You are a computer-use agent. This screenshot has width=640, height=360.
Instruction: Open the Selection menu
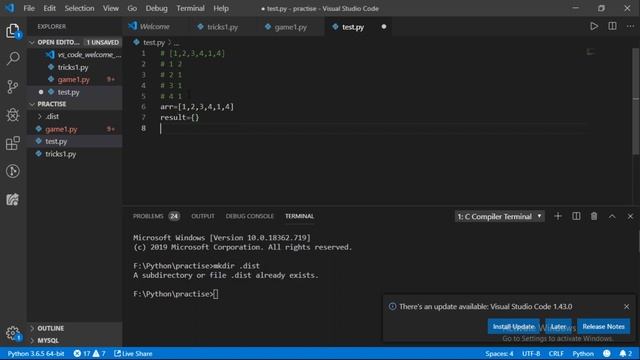(x=79, y=8)
